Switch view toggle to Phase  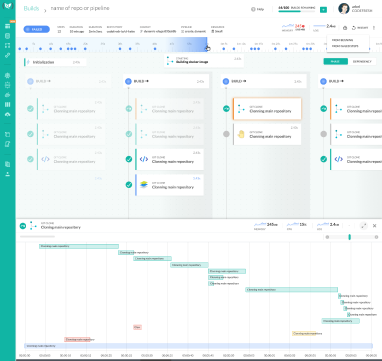pos(335,61)
